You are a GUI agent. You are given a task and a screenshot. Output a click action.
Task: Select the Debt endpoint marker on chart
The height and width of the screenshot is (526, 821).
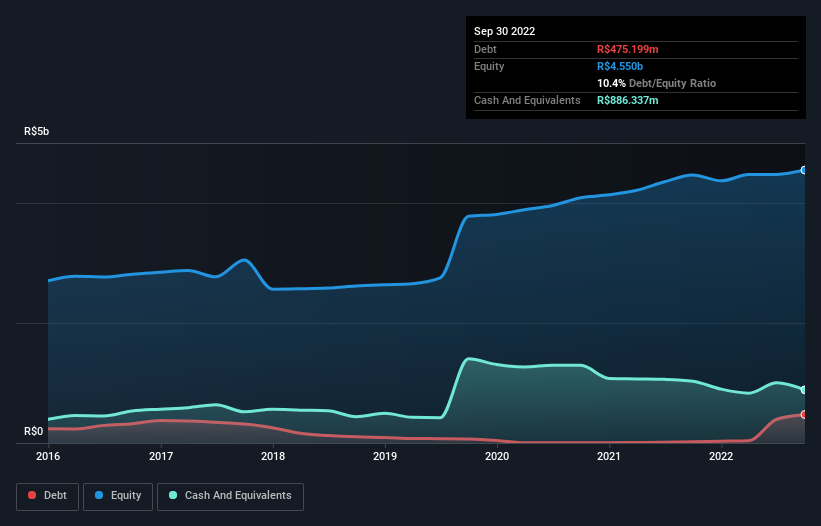[804, 415]
